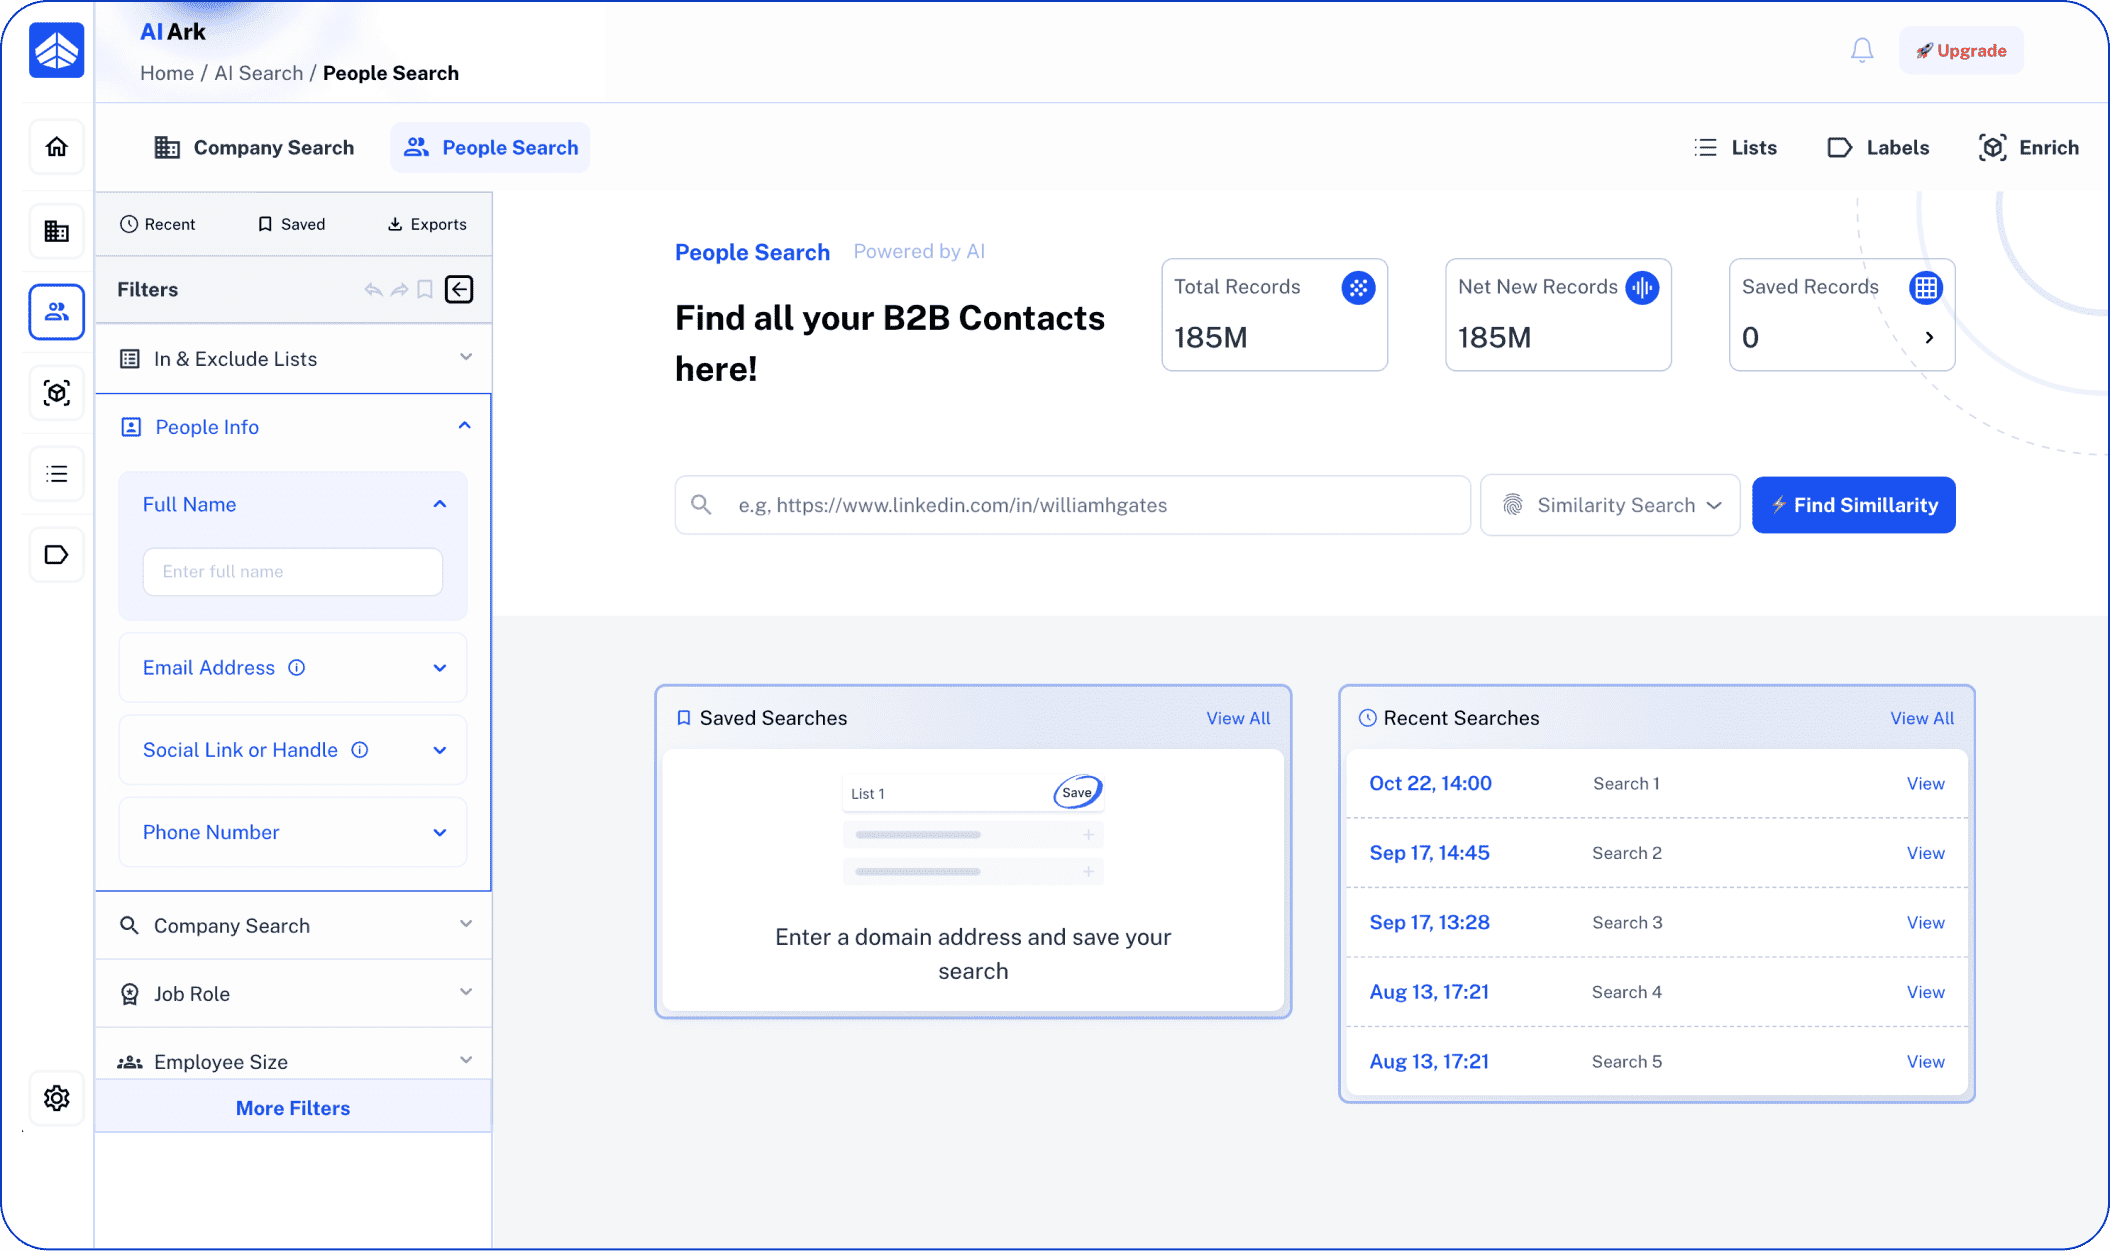Screen dimensions: 2110x1251
Task: Click the Saved Records grid icon
Action: point(1926,288)
